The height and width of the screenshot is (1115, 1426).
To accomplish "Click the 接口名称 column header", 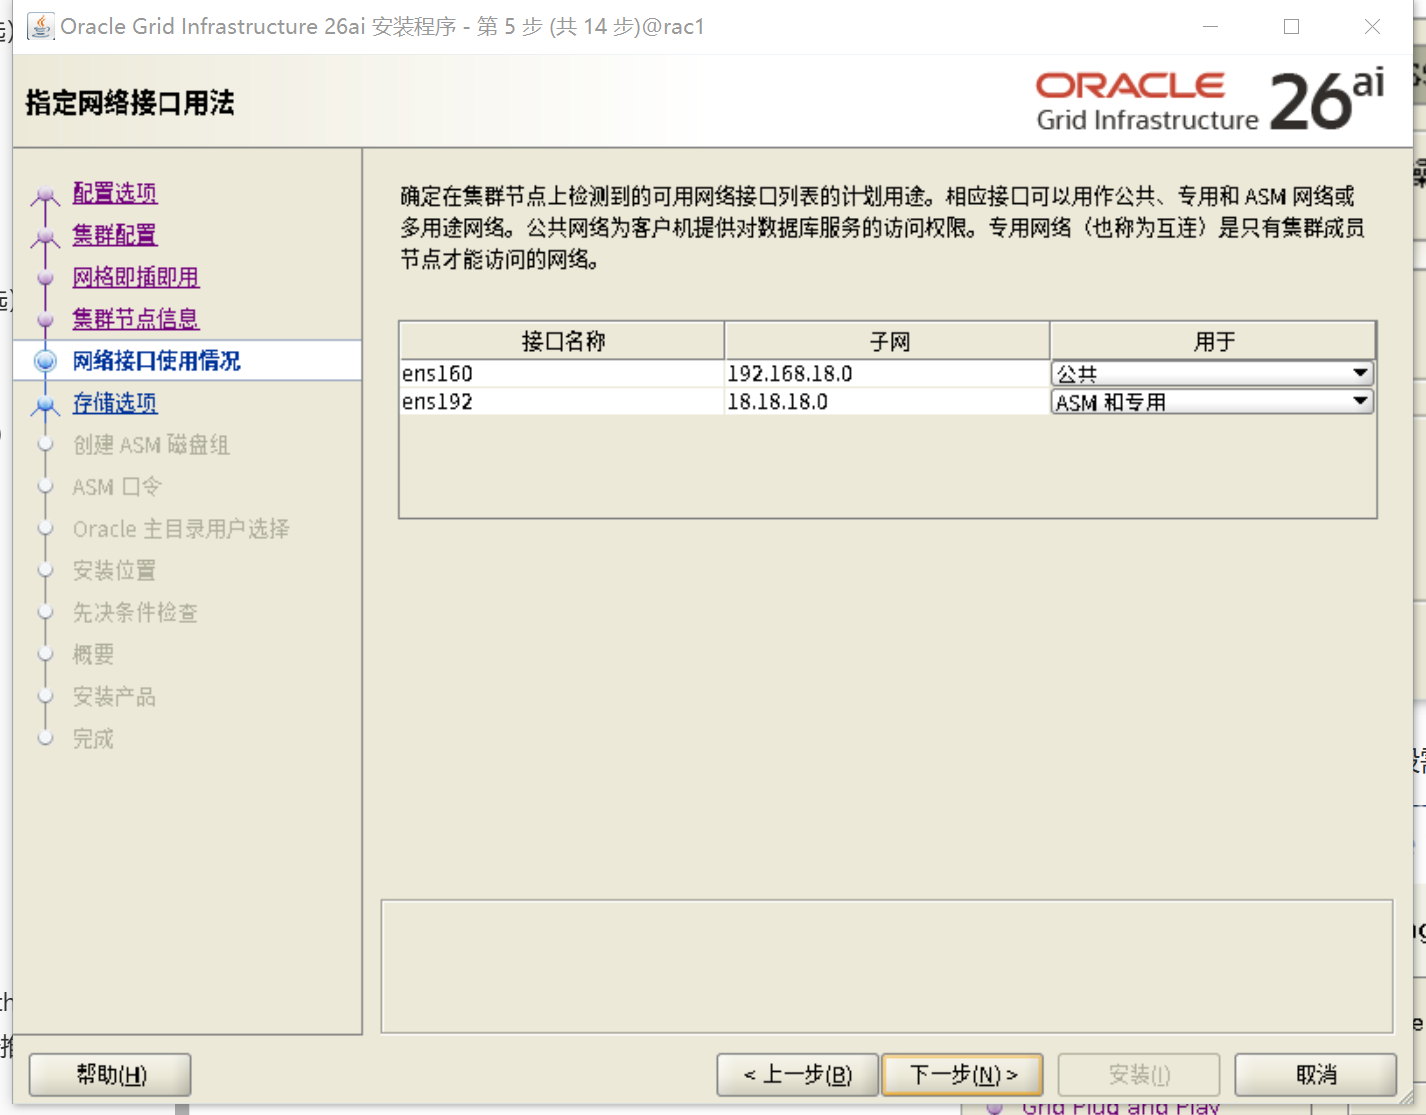I will [x=562, y=341].
